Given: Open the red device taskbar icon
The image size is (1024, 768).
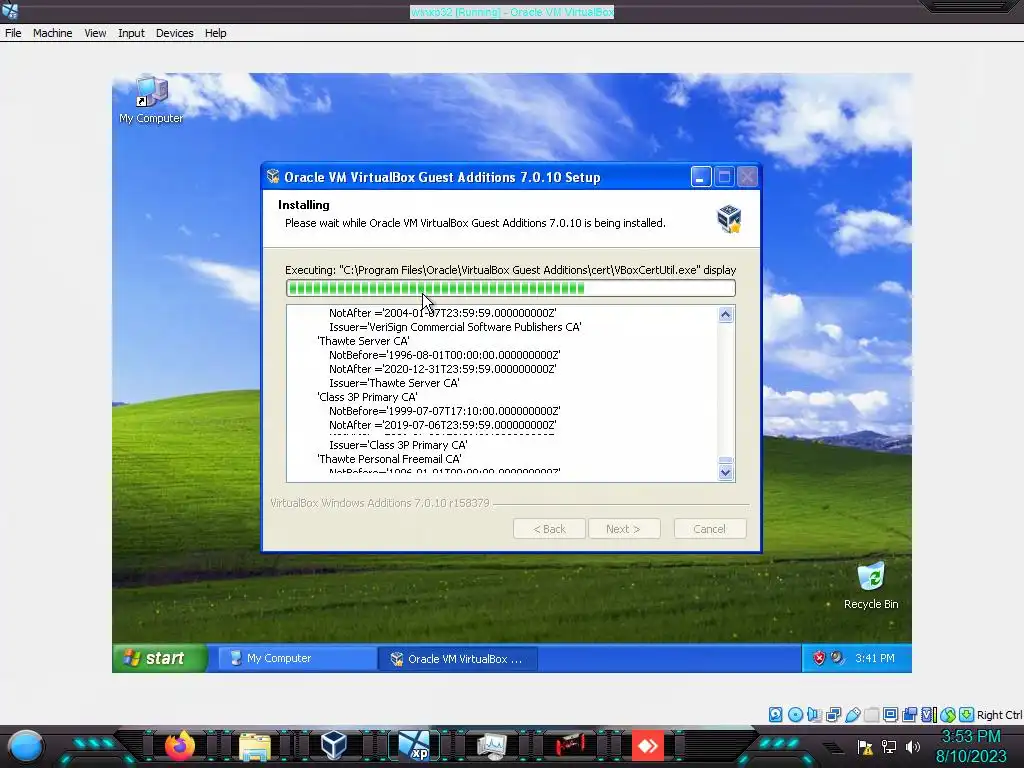Looking at the screenshot, I should pos(569,745).
